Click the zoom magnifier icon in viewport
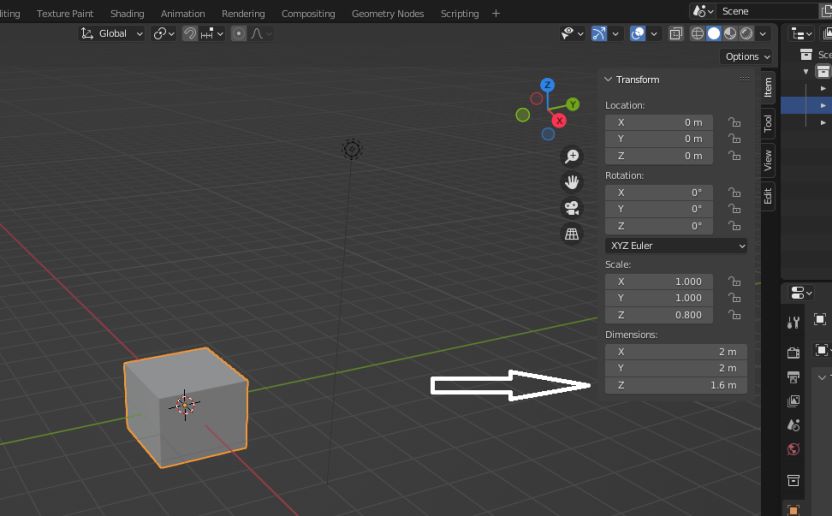This screenshot has height=516, width=832. coord(572,156)
